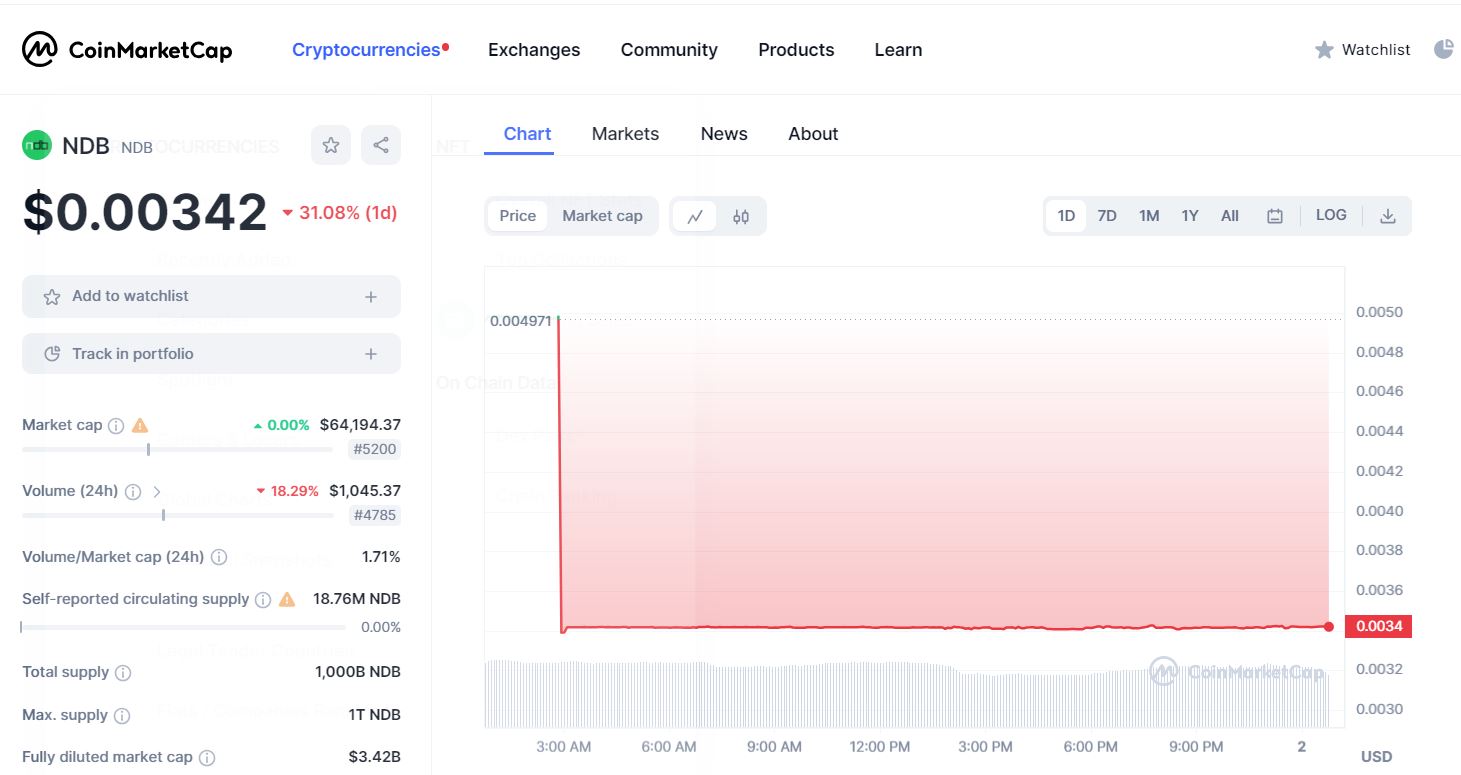Open the CoinMarketCap logo home link

127,49
